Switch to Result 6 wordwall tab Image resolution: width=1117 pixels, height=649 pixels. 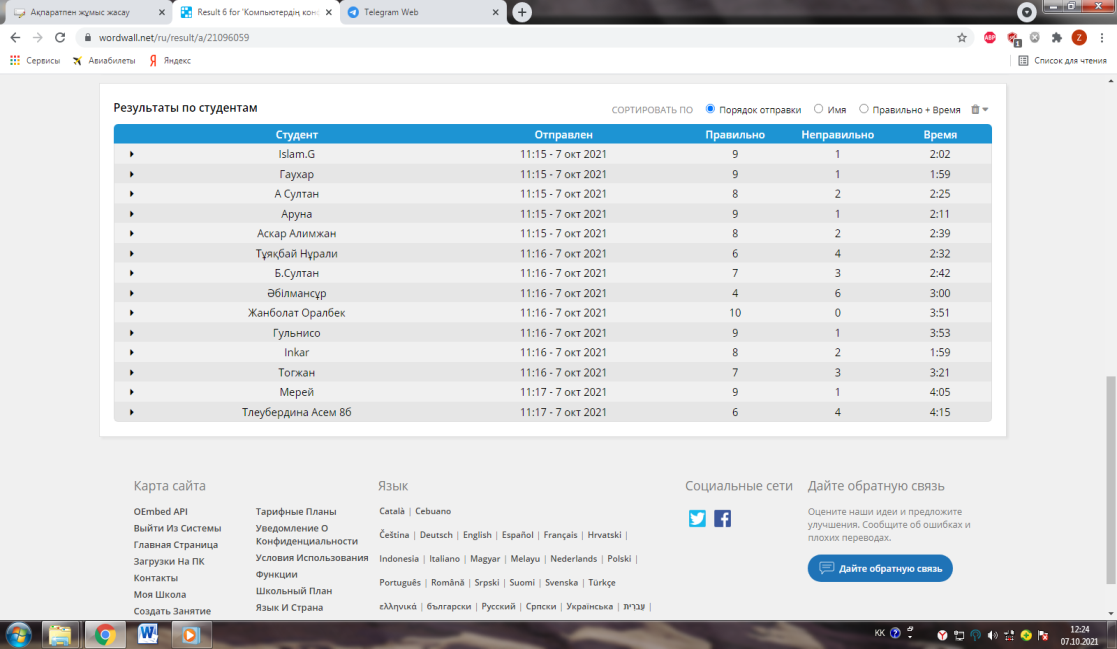click(x=255, y=12)
